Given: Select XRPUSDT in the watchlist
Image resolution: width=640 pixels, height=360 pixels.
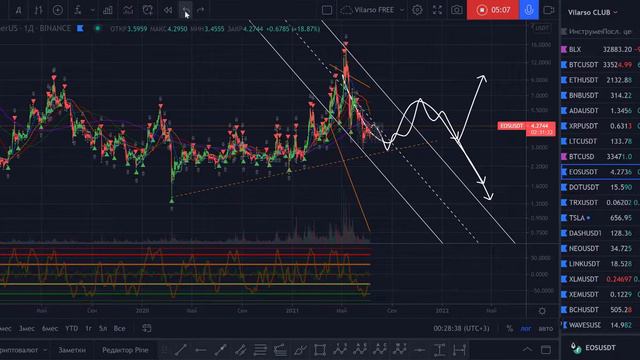Looking at the screenshot, I should pos(600,126).
